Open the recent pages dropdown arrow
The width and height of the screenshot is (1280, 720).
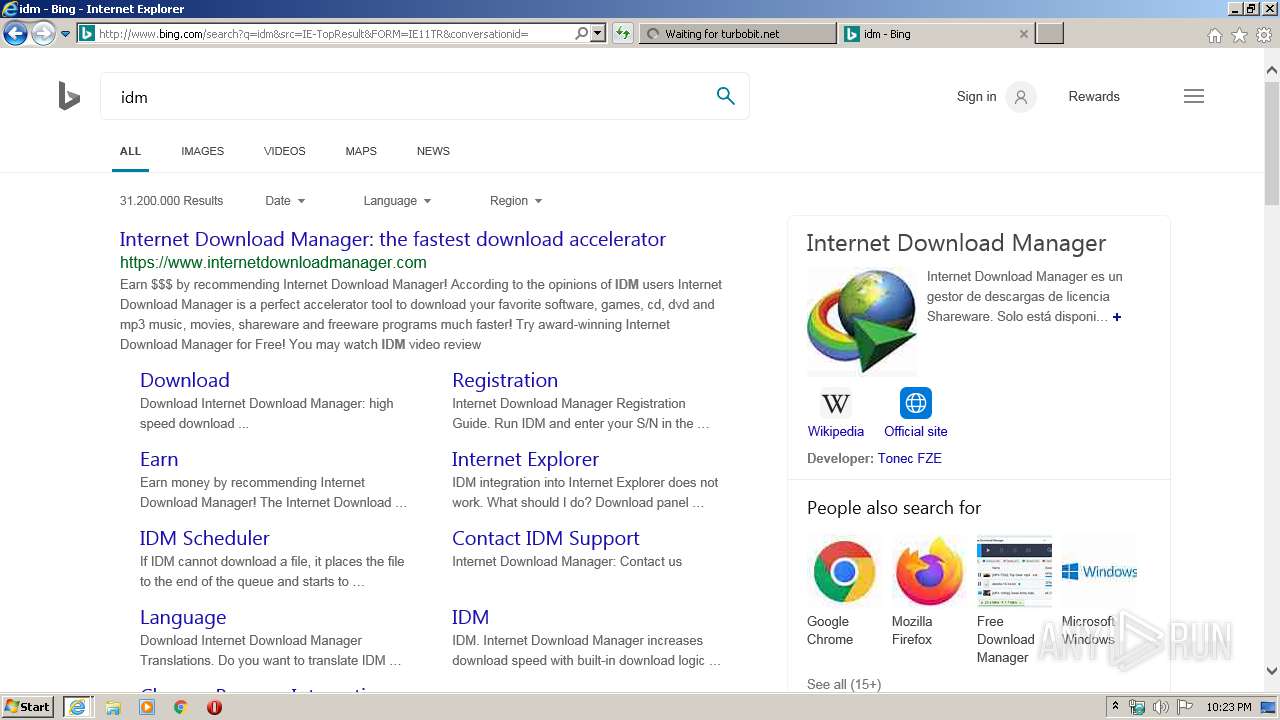[65, 34]
